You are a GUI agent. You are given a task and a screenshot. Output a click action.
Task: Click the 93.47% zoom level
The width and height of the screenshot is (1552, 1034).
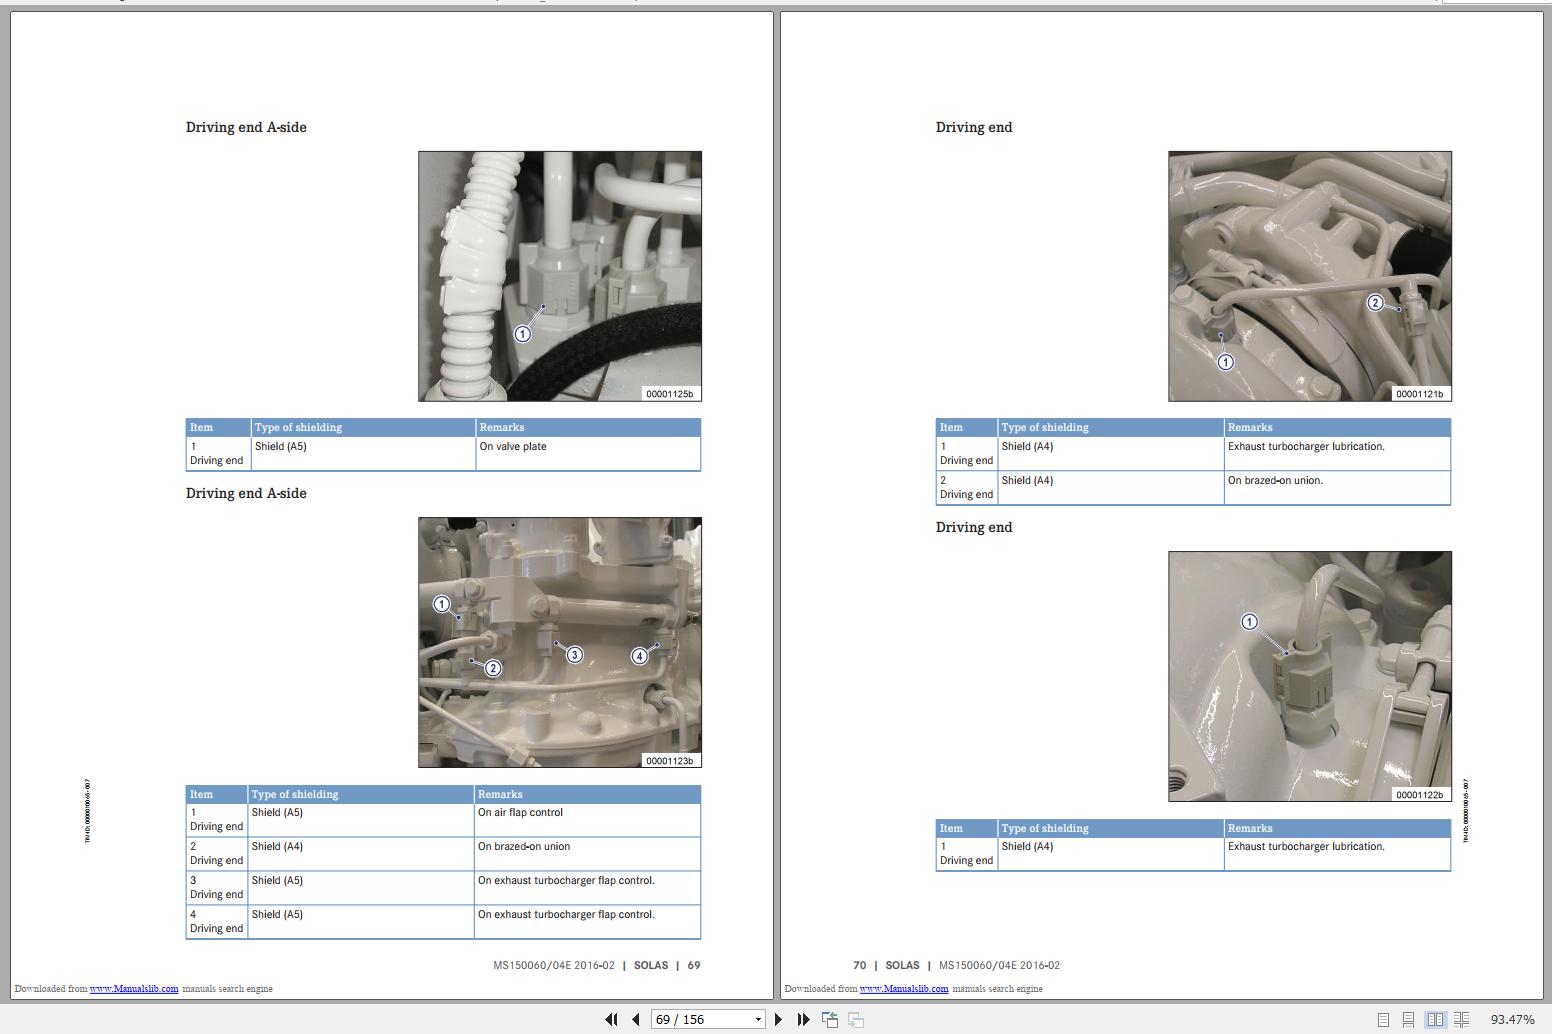point(1511,1019)
